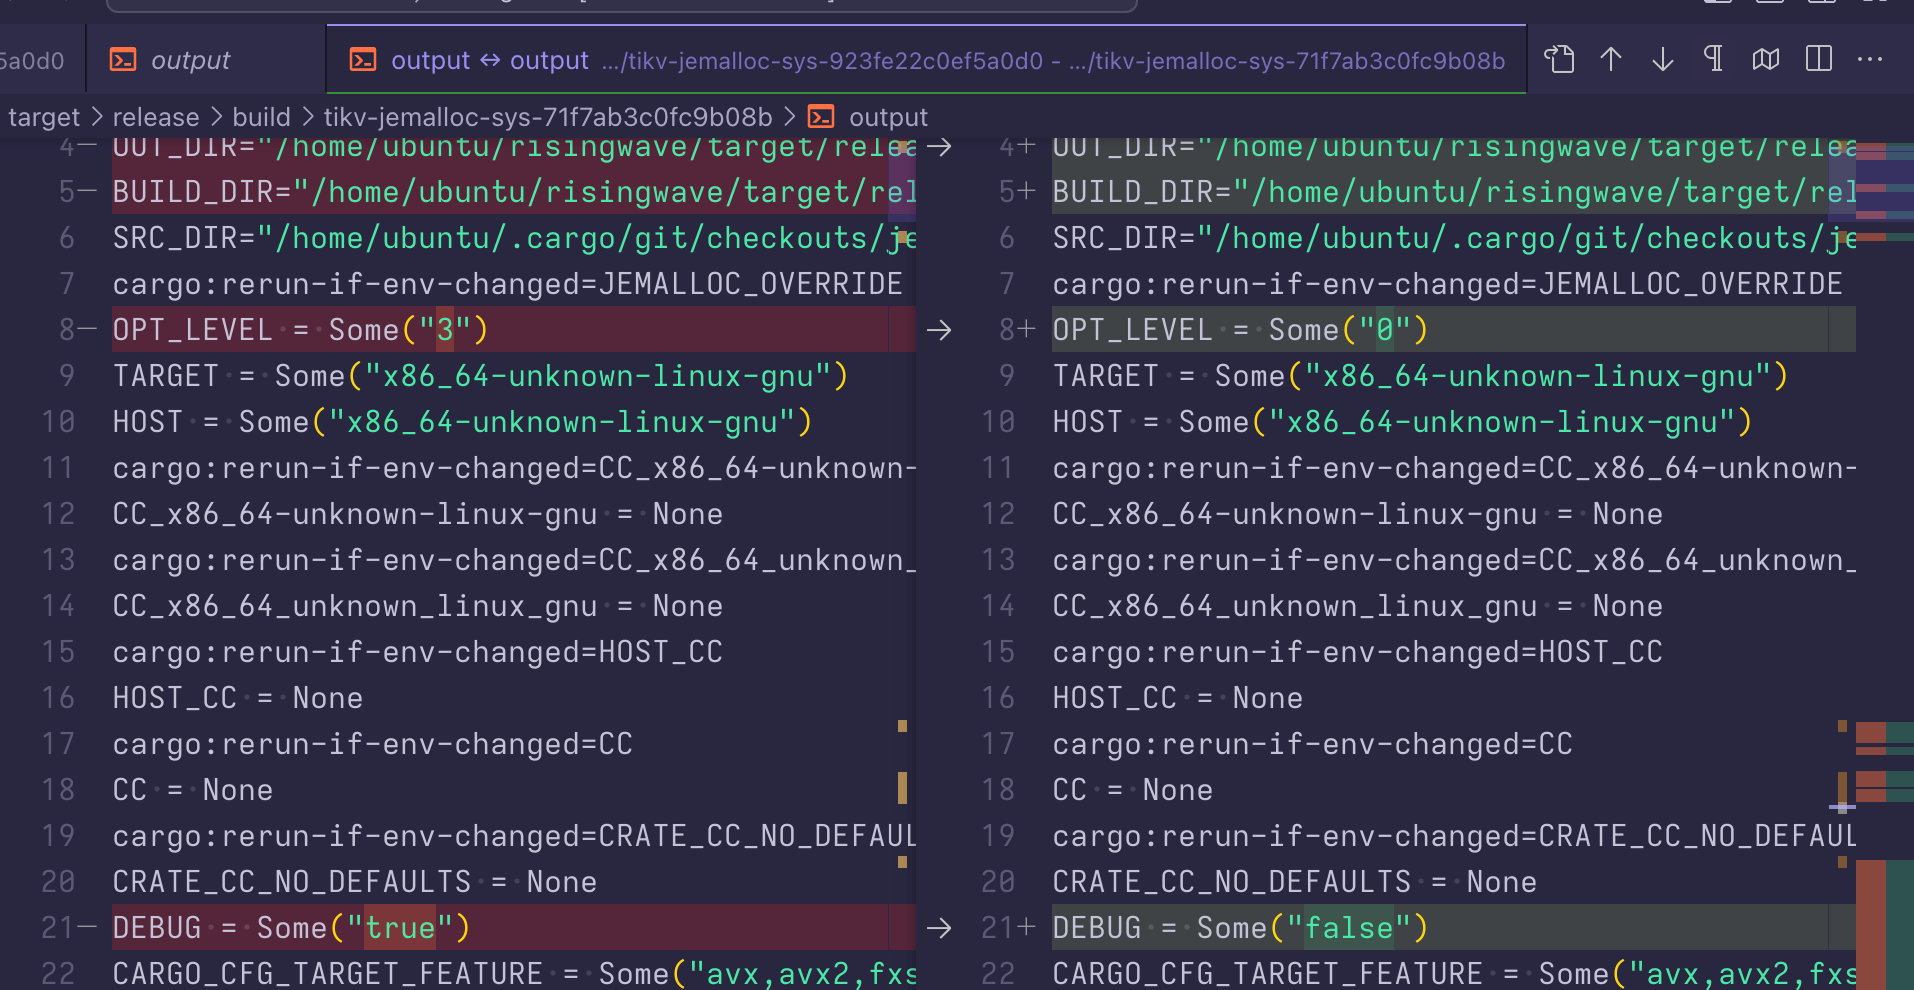Viewport: 1914px width, 990px height.
Task: Toggle the minimap with the map icon
Action: click(x=1765, y=60)
